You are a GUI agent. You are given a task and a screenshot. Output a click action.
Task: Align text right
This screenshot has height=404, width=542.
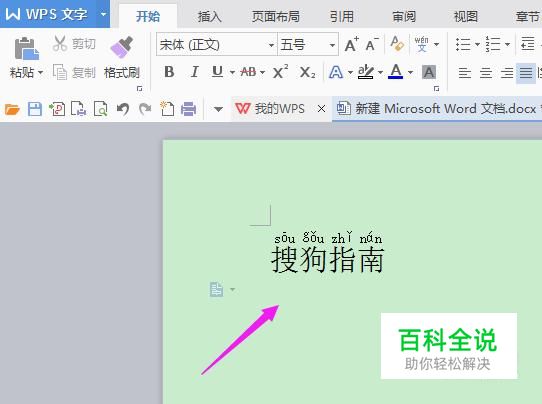coord(507,73)
